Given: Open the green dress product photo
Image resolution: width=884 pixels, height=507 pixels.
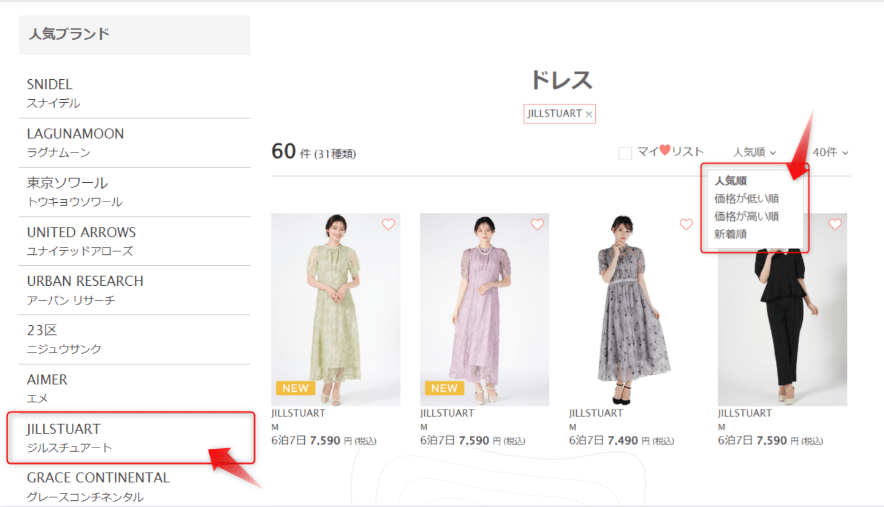Looking at the screenshot, I should click(335, 309).
